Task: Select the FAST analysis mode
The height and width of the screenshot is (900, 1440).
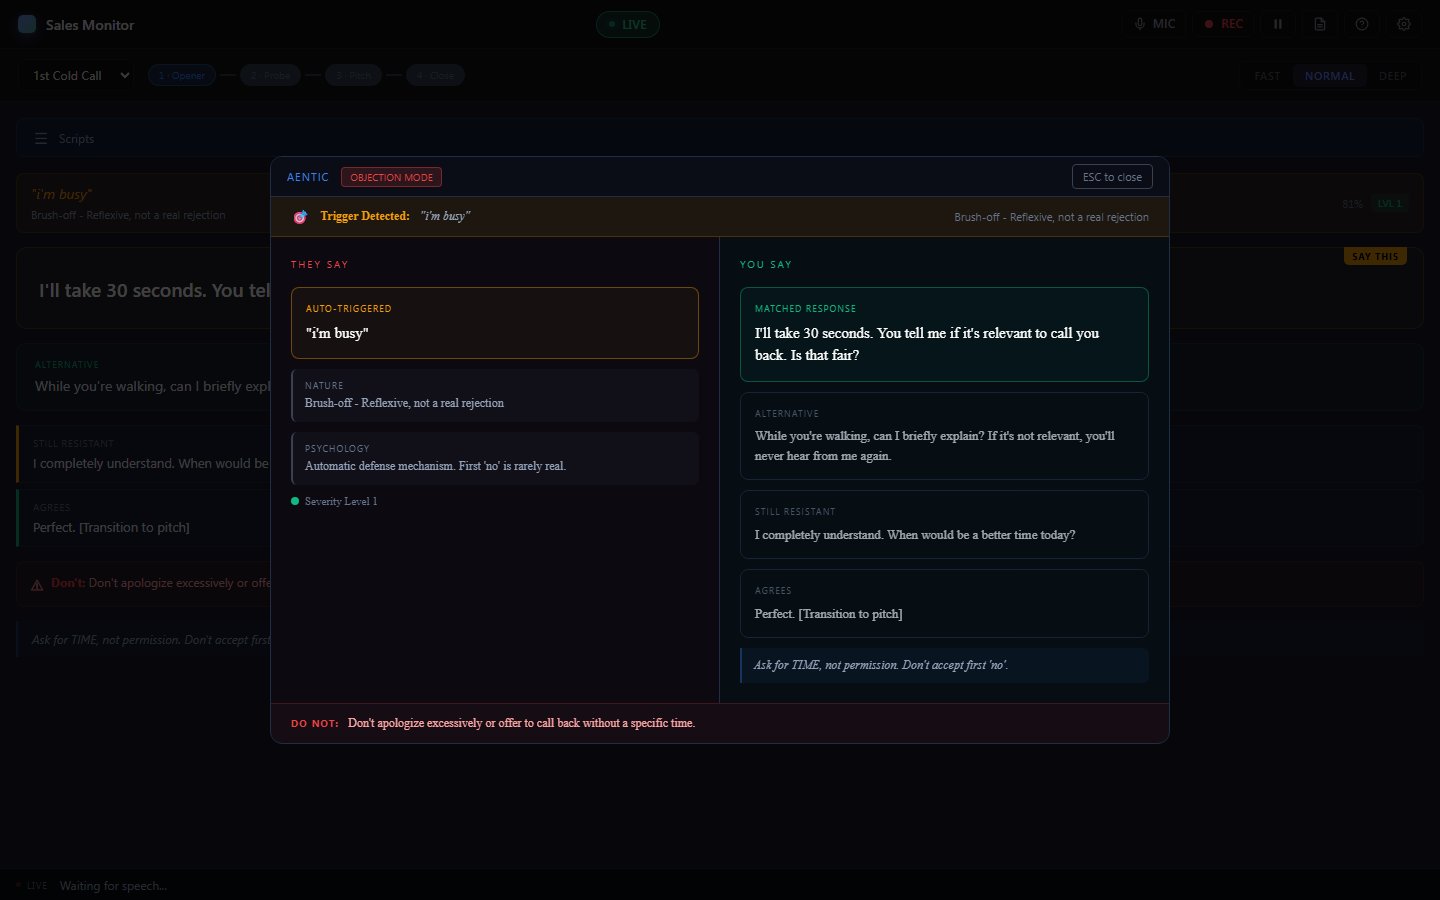Action: [1267, 76]
